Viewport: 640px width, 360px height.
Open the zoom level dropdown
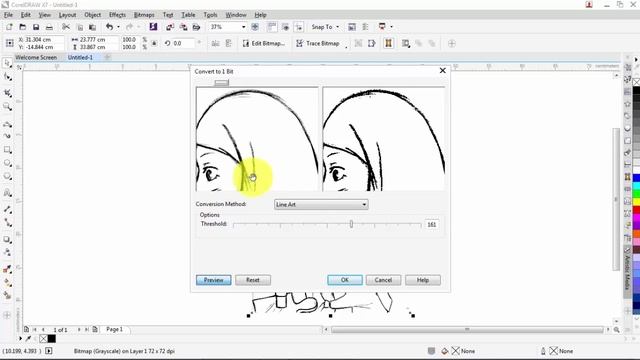[243, 27]
